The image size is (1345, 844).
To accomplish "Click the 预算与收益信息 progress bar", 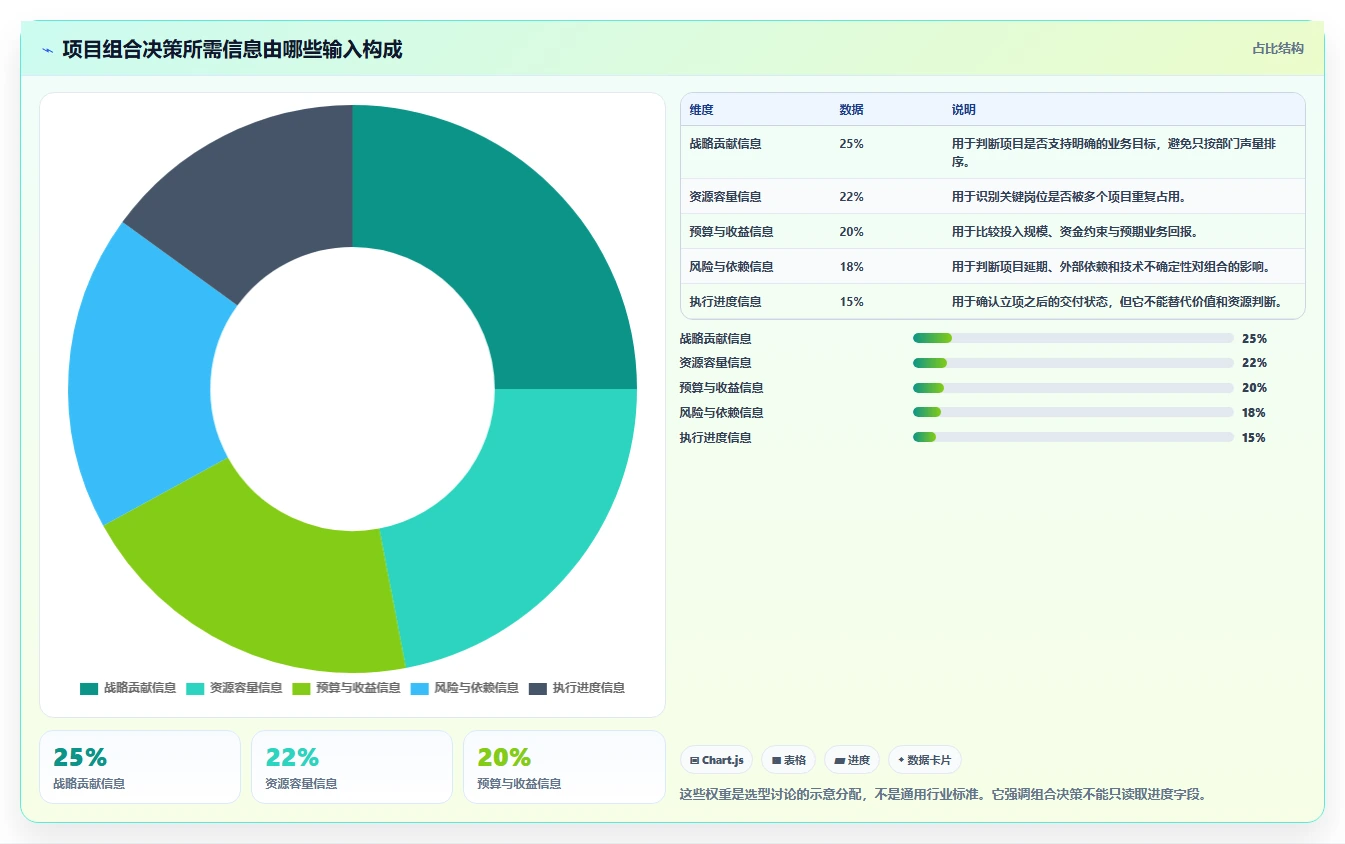I will [1073, 388].
